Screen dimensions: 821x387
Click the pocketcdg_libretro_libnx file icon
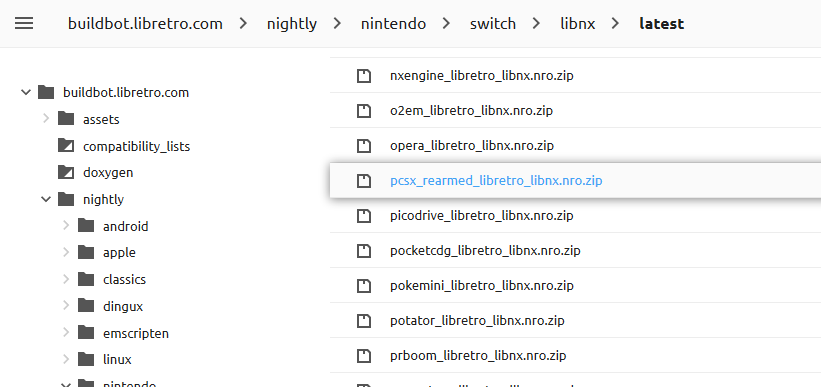(363, 251)
